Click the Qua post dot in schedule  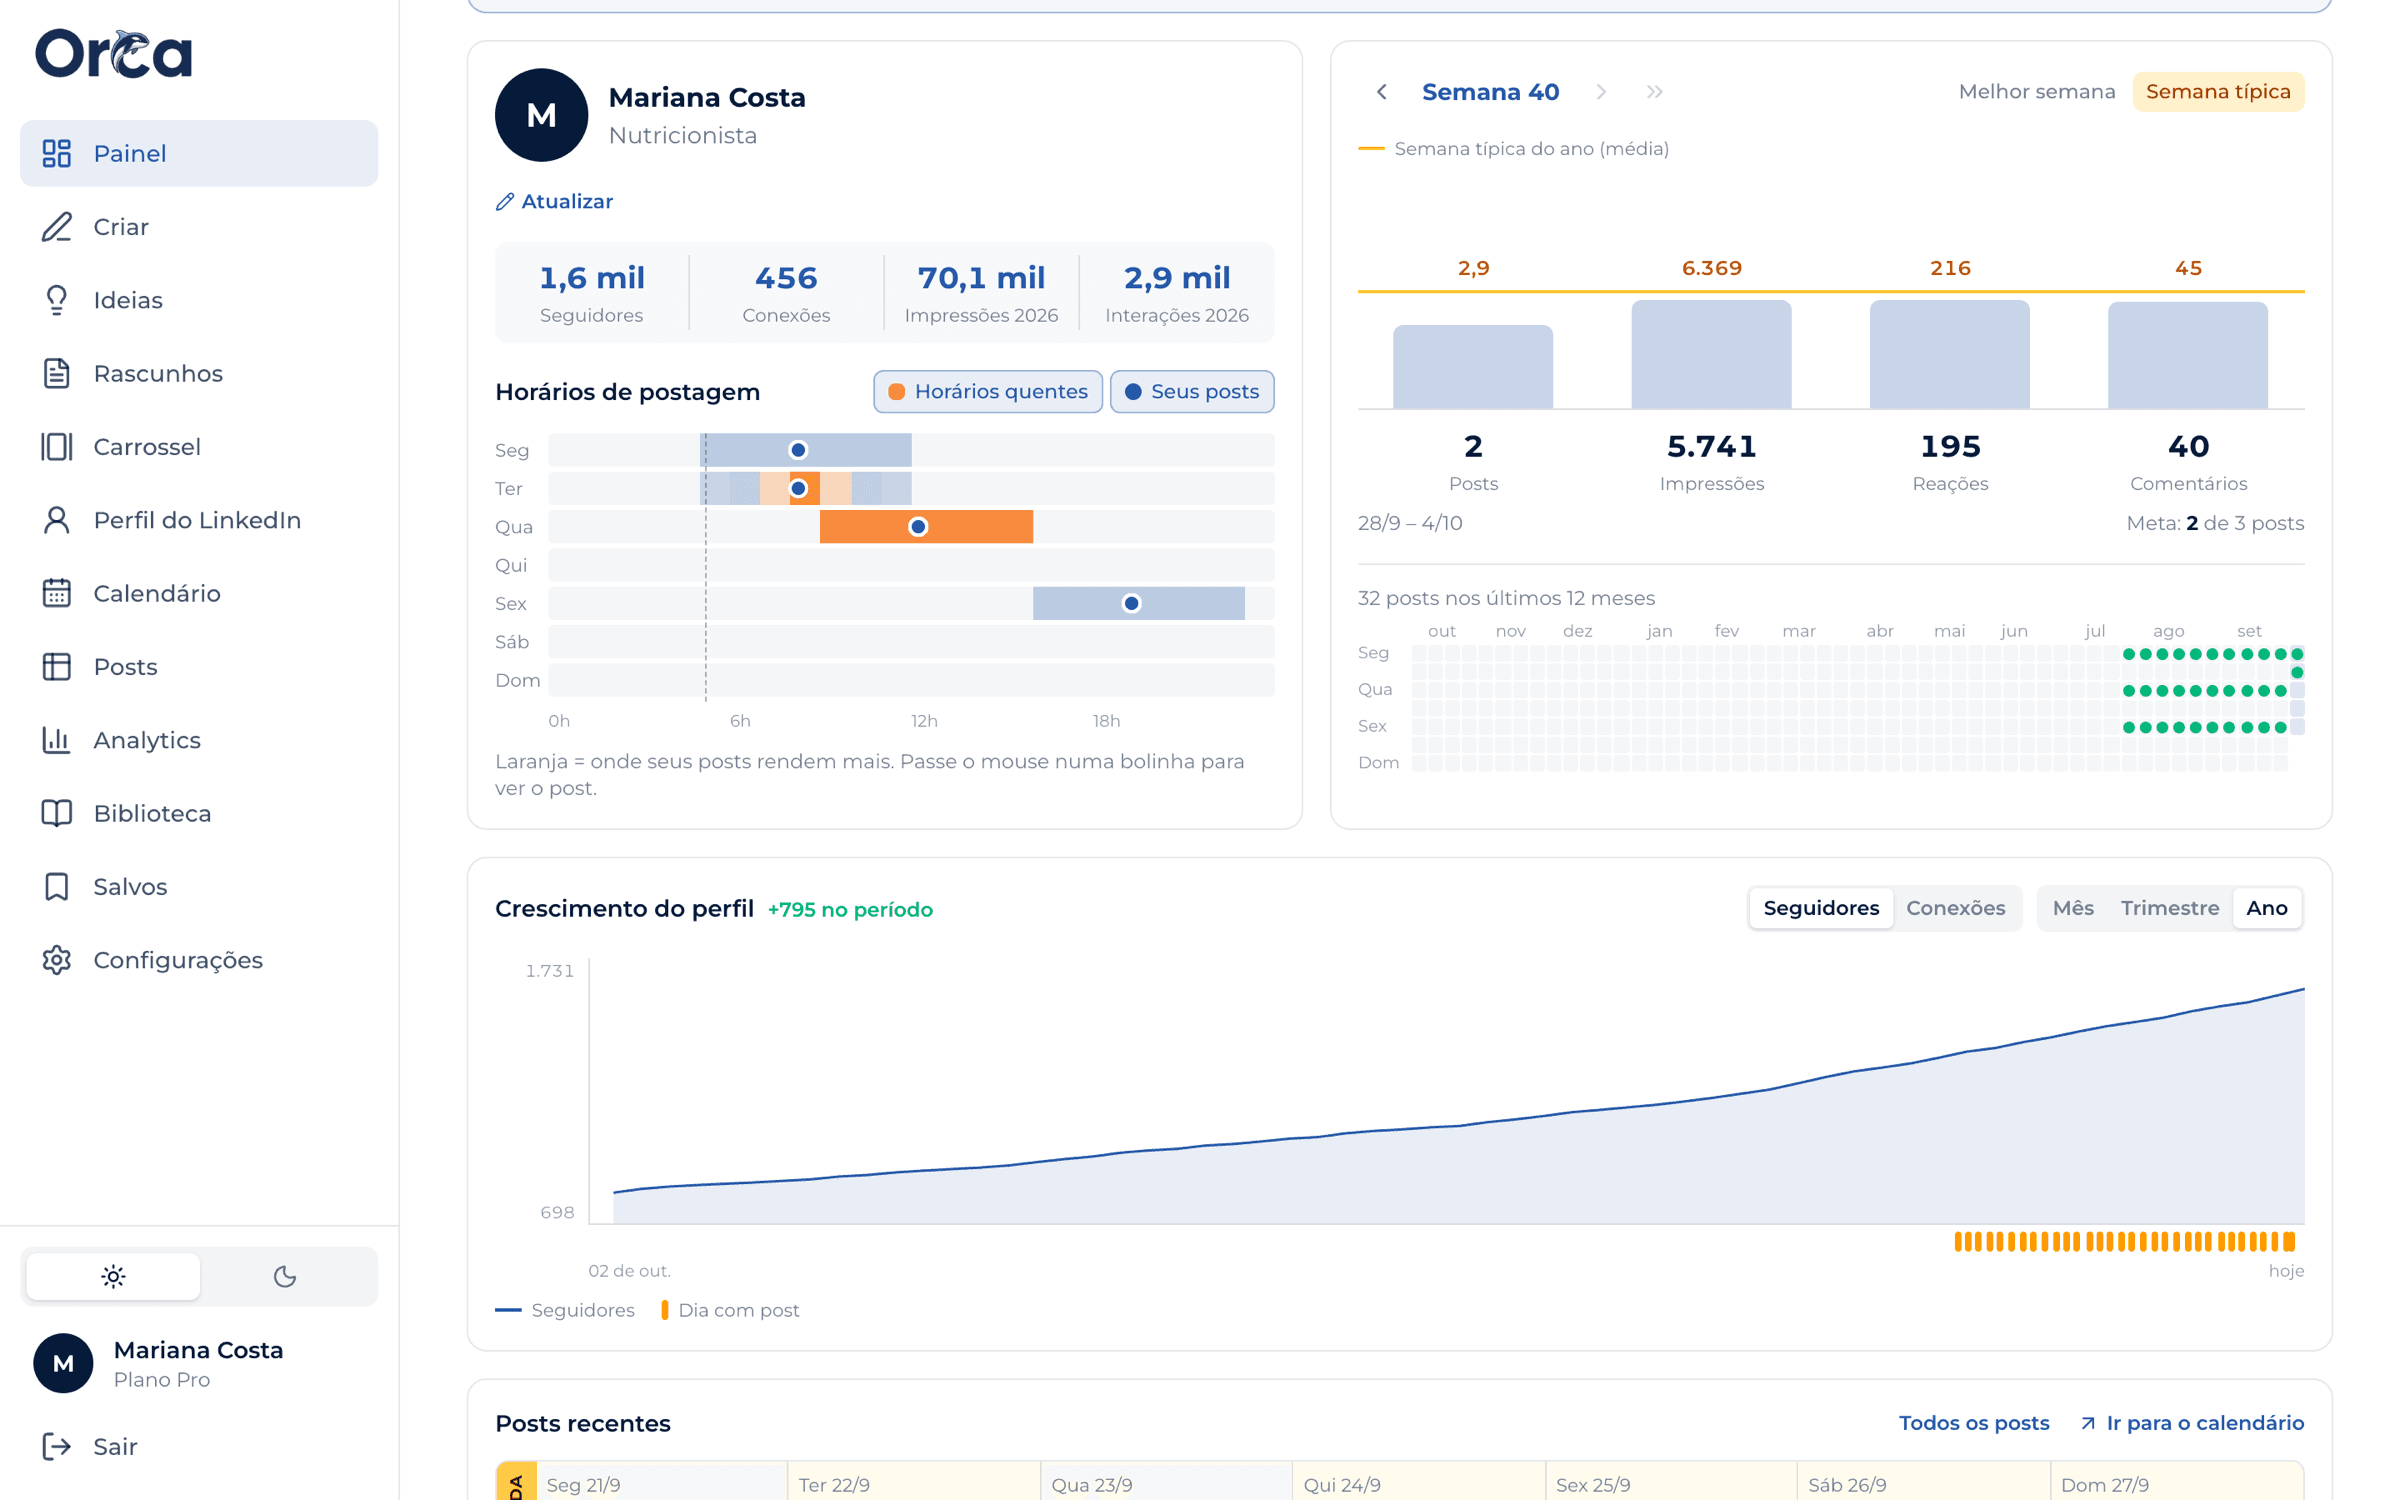[918, 527]
